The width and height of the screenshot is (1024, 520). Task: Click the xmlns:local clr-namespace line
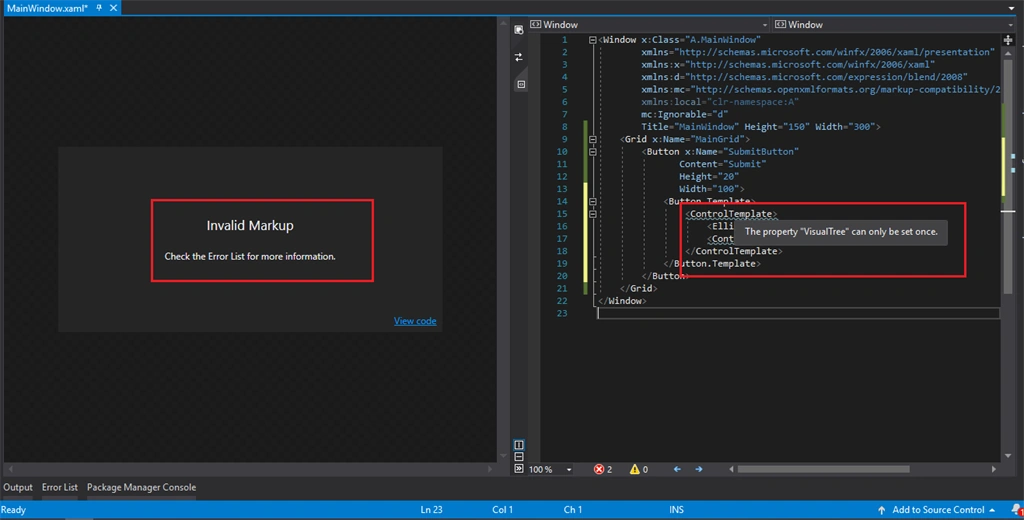pyautogui.click(x=720, y=102)
